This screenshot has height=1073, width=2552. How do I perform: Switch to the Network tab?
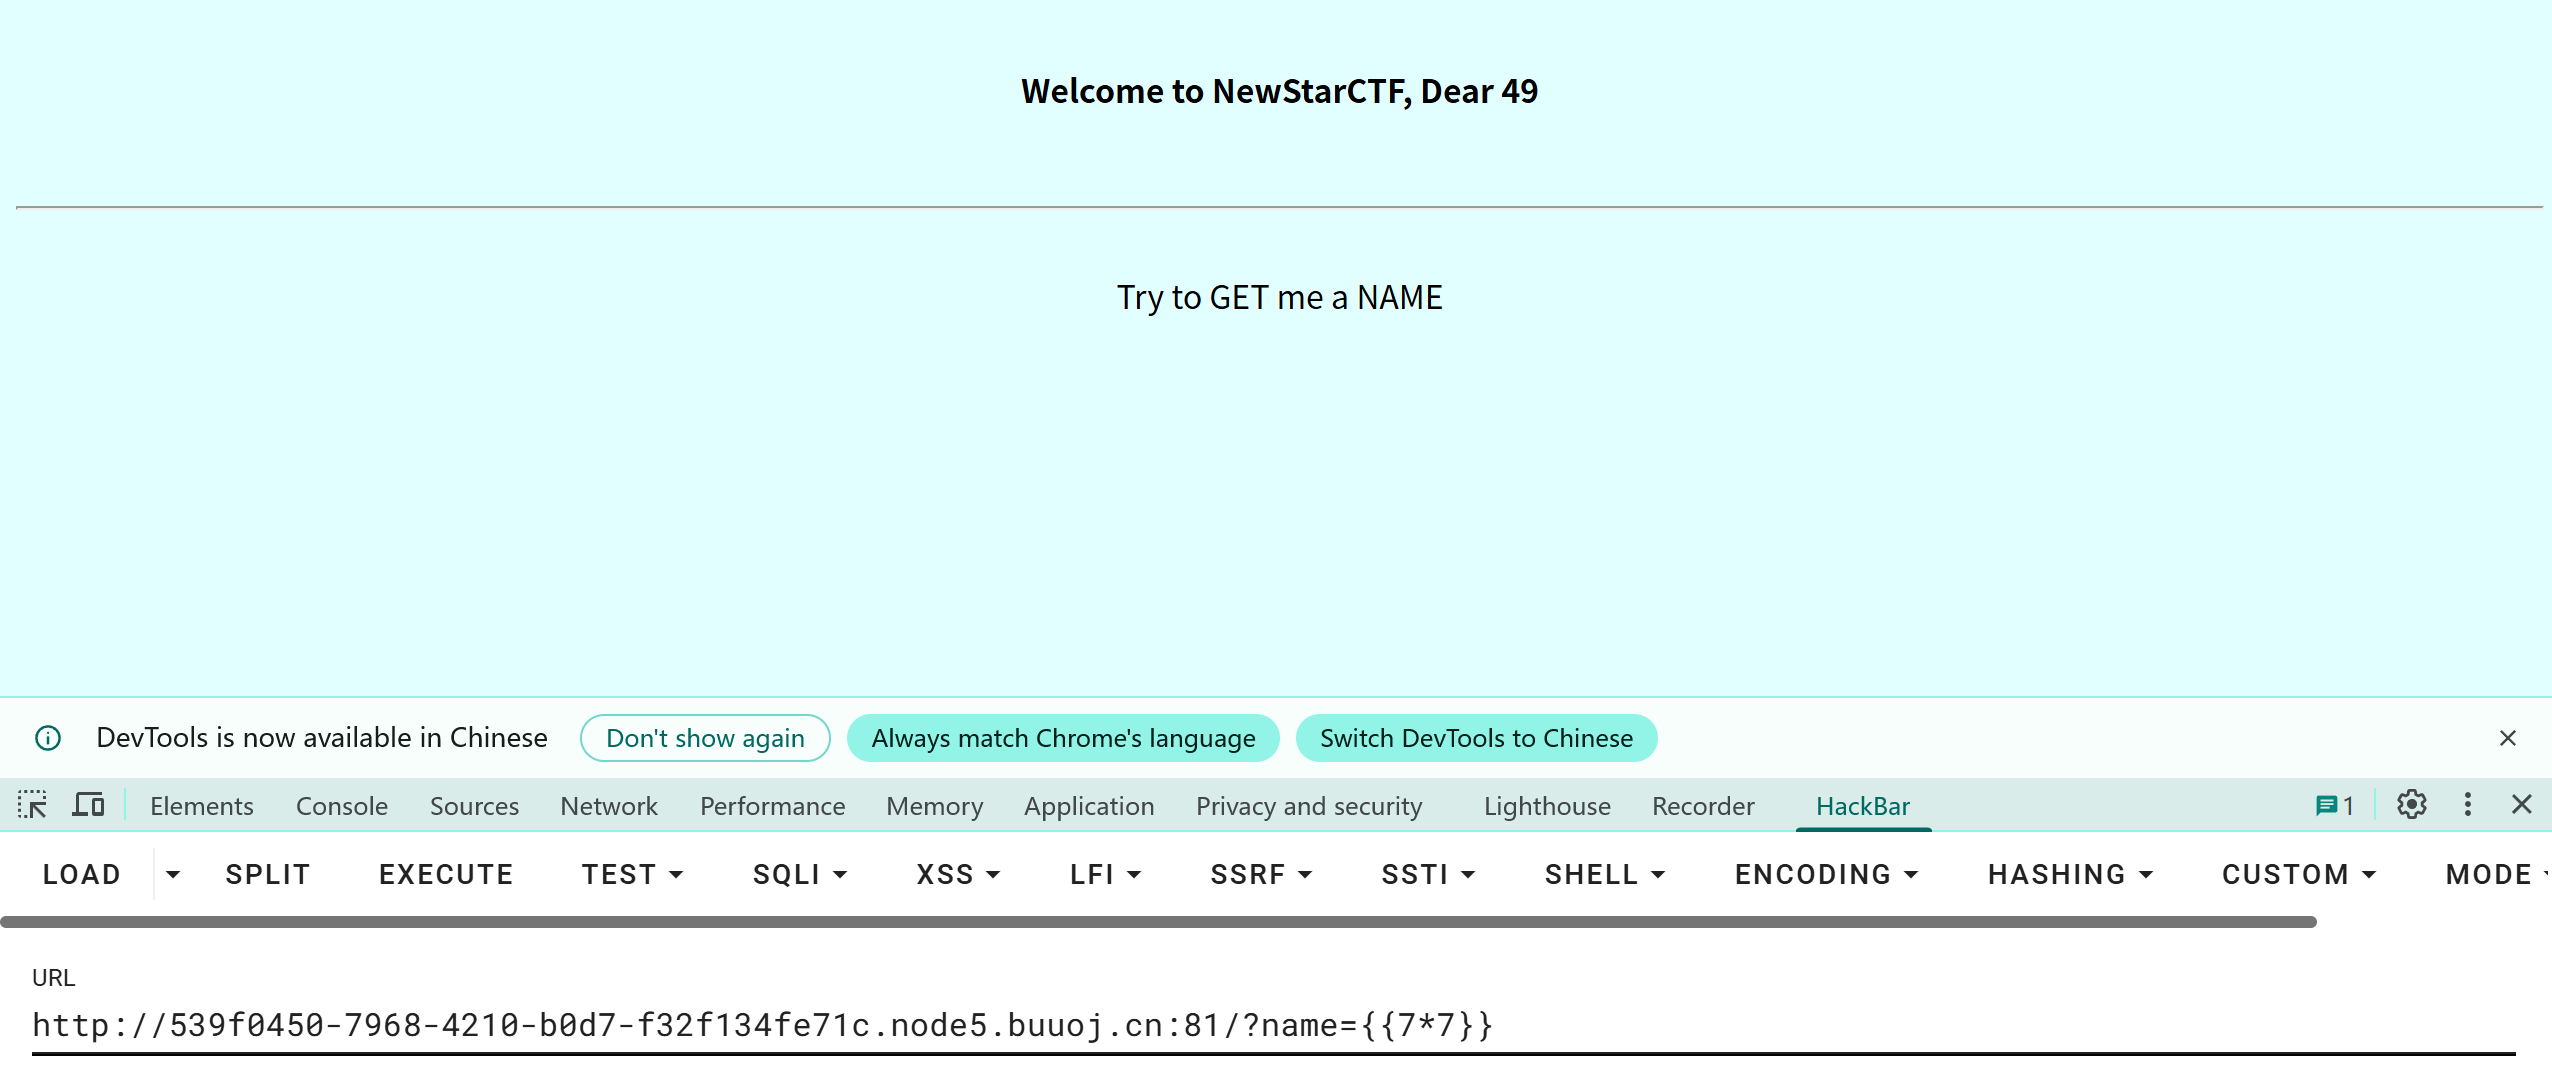609,805
